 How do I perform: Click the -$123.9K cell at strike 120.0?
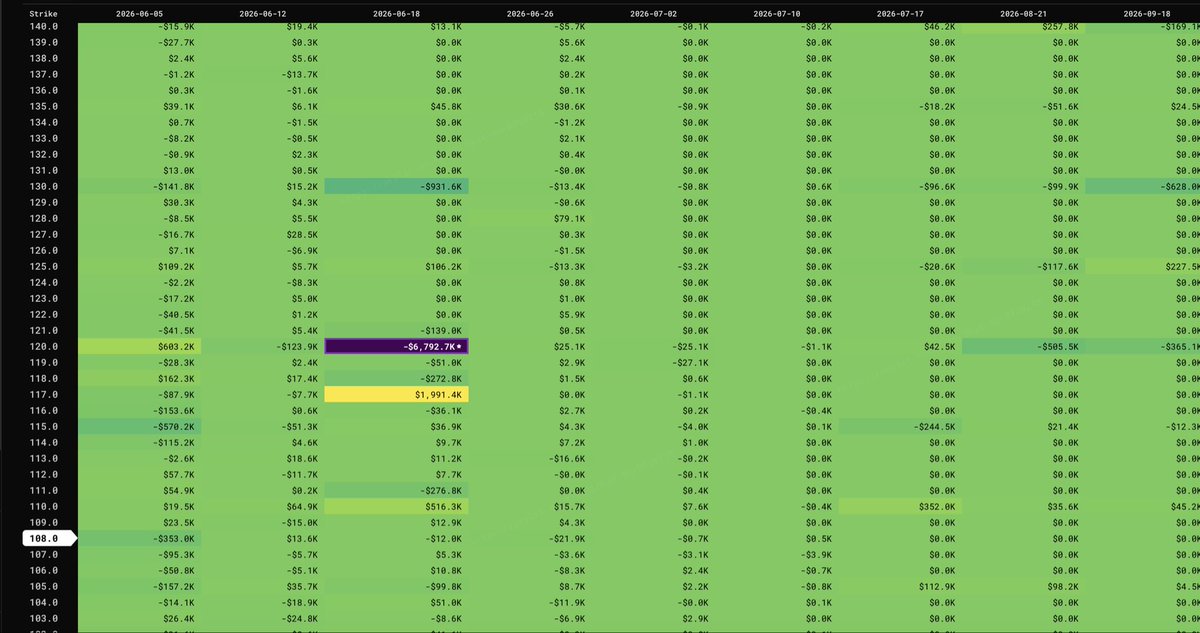(x=264, y=346)
